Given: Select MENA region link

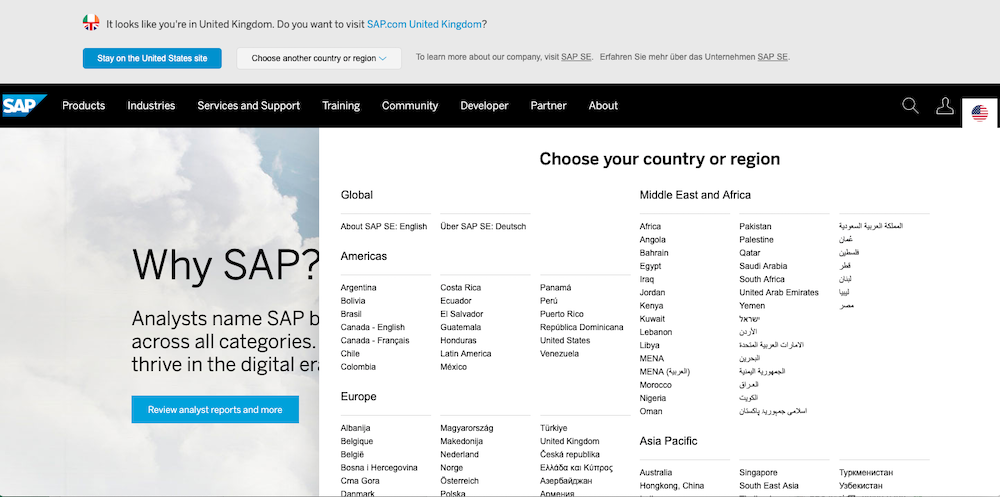Looking at the screenshot, I should [652, 359].
